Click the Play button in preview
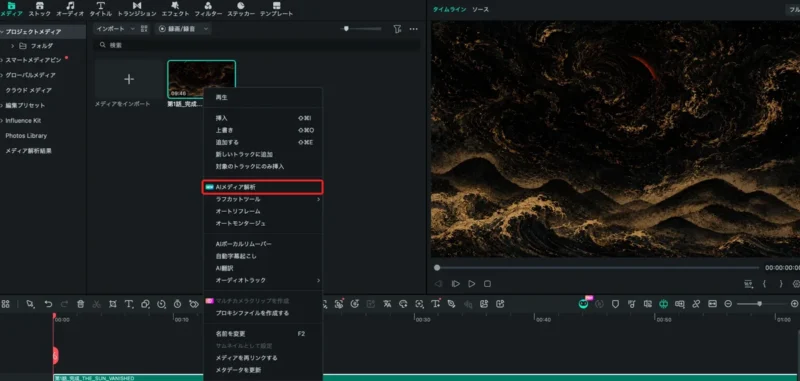Screen dimensions: 800x381 (472, 284)
